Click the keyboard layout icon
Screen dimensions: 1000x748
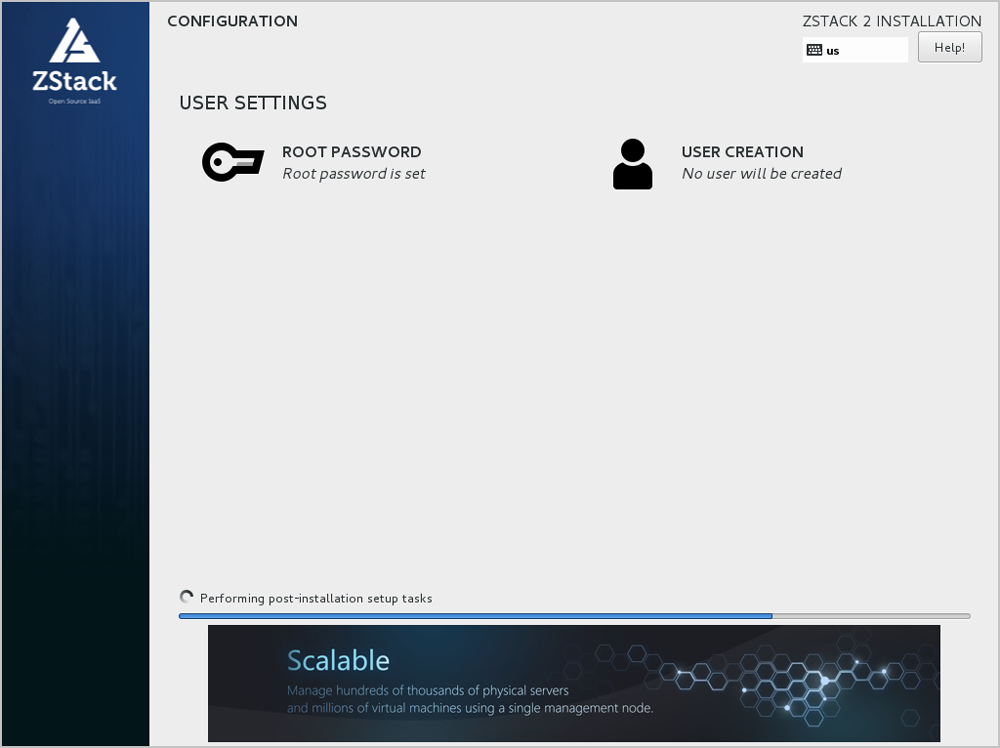tap(816, 49)
